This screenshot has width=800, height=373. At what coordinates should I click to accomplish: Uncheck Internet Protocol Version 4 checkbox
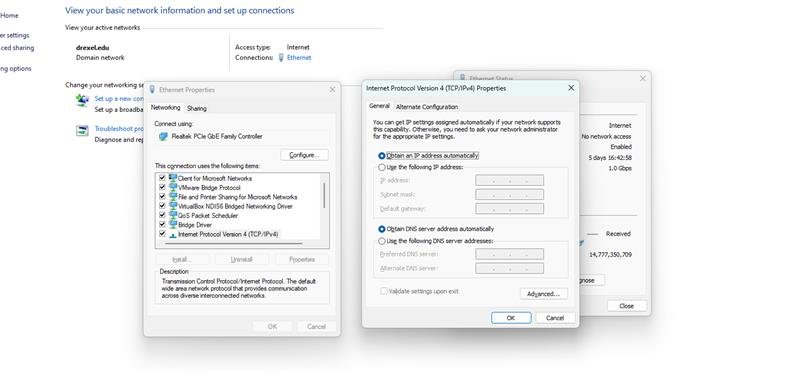162,234
